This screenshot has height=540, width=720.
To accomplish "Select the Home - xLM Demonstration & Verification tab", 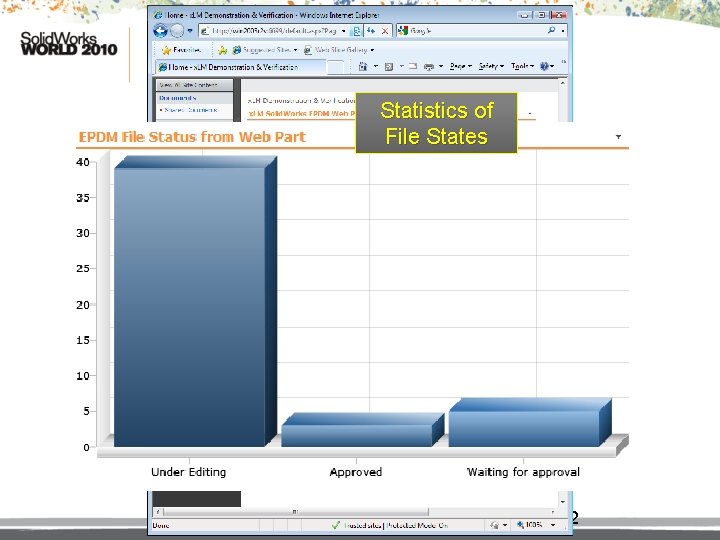I will 241,67.
